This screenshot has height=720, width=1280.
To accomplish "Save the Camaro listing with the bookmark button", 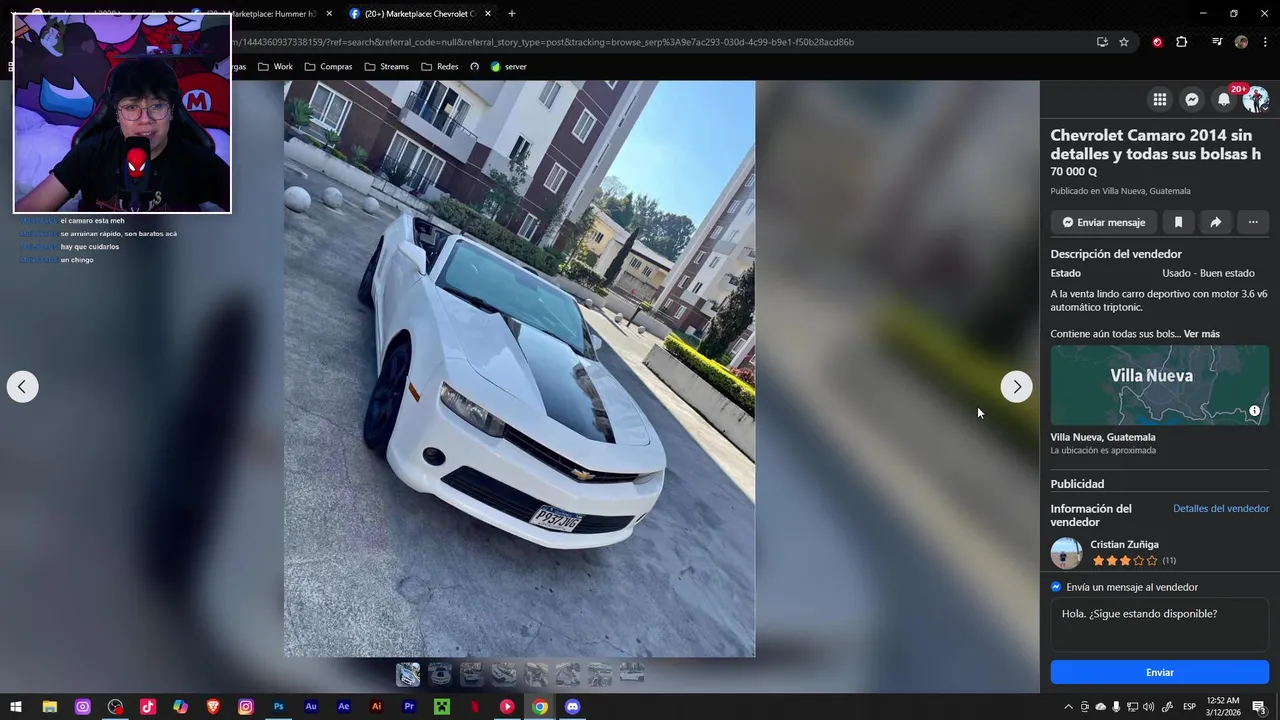I will click(x=1178, y=222).
